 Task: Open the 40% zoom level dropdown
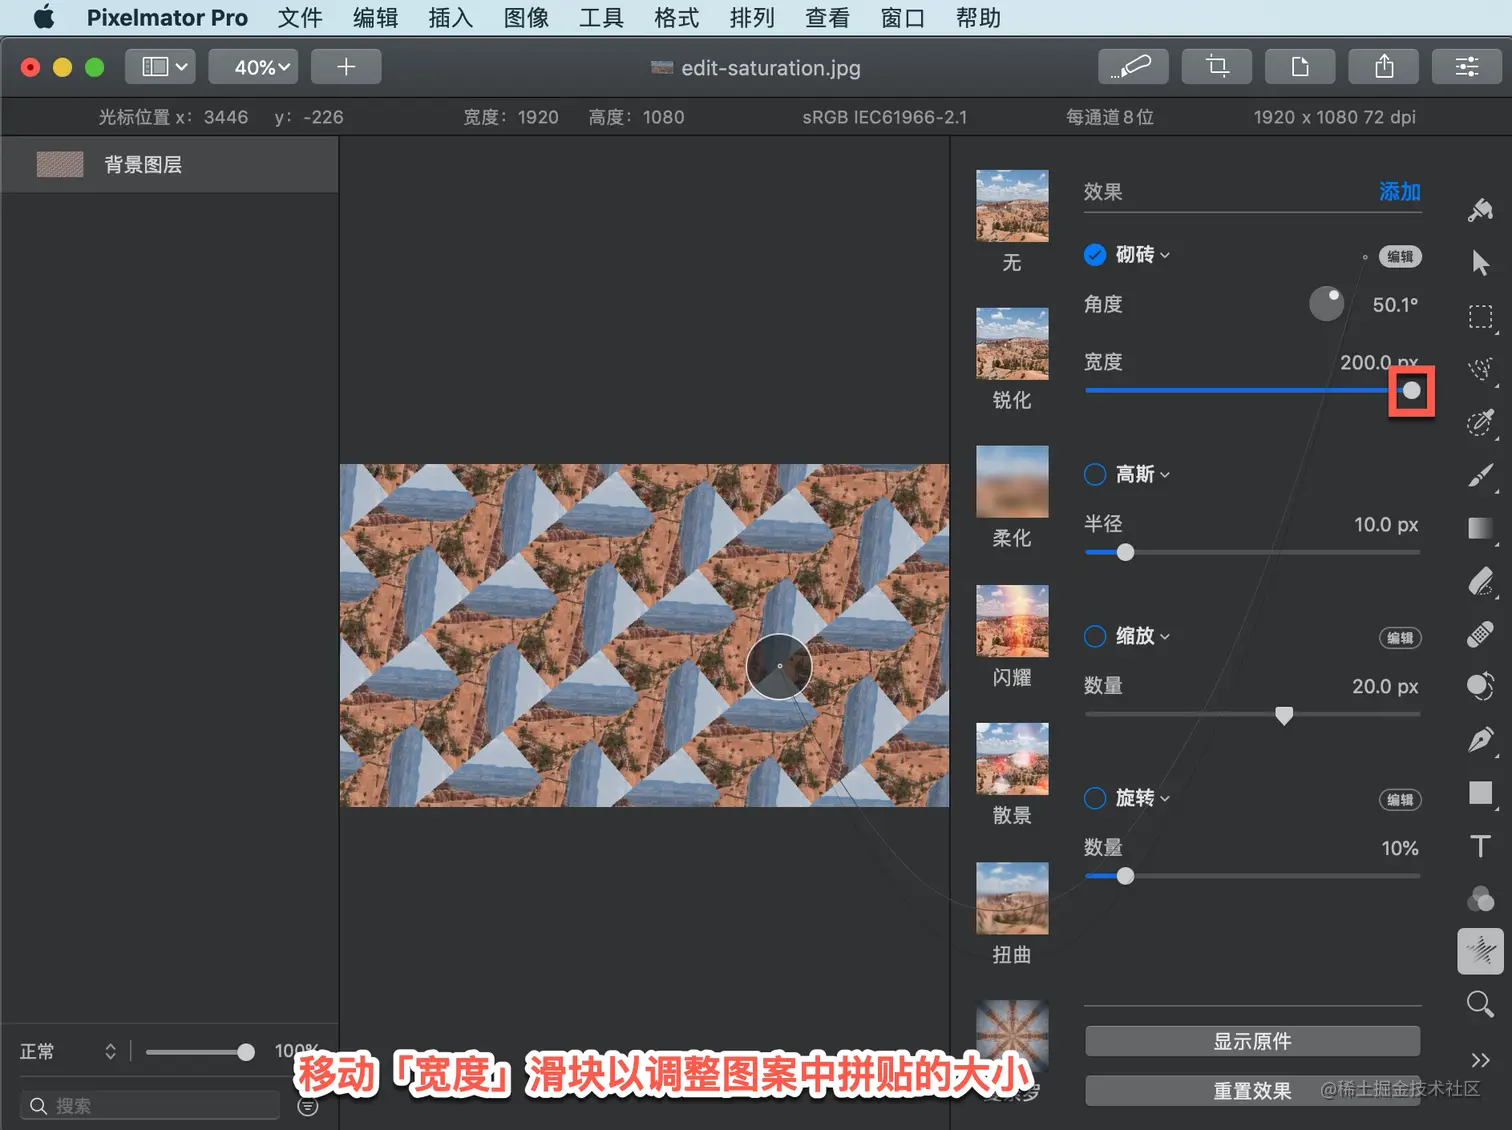(254, 67)
